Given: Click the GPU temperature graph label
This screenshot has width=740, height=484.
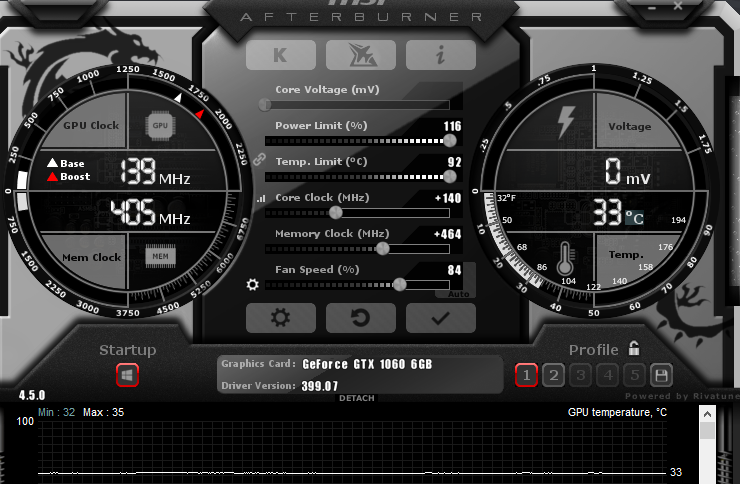Looking at the screenshot, I should [617, 412].
